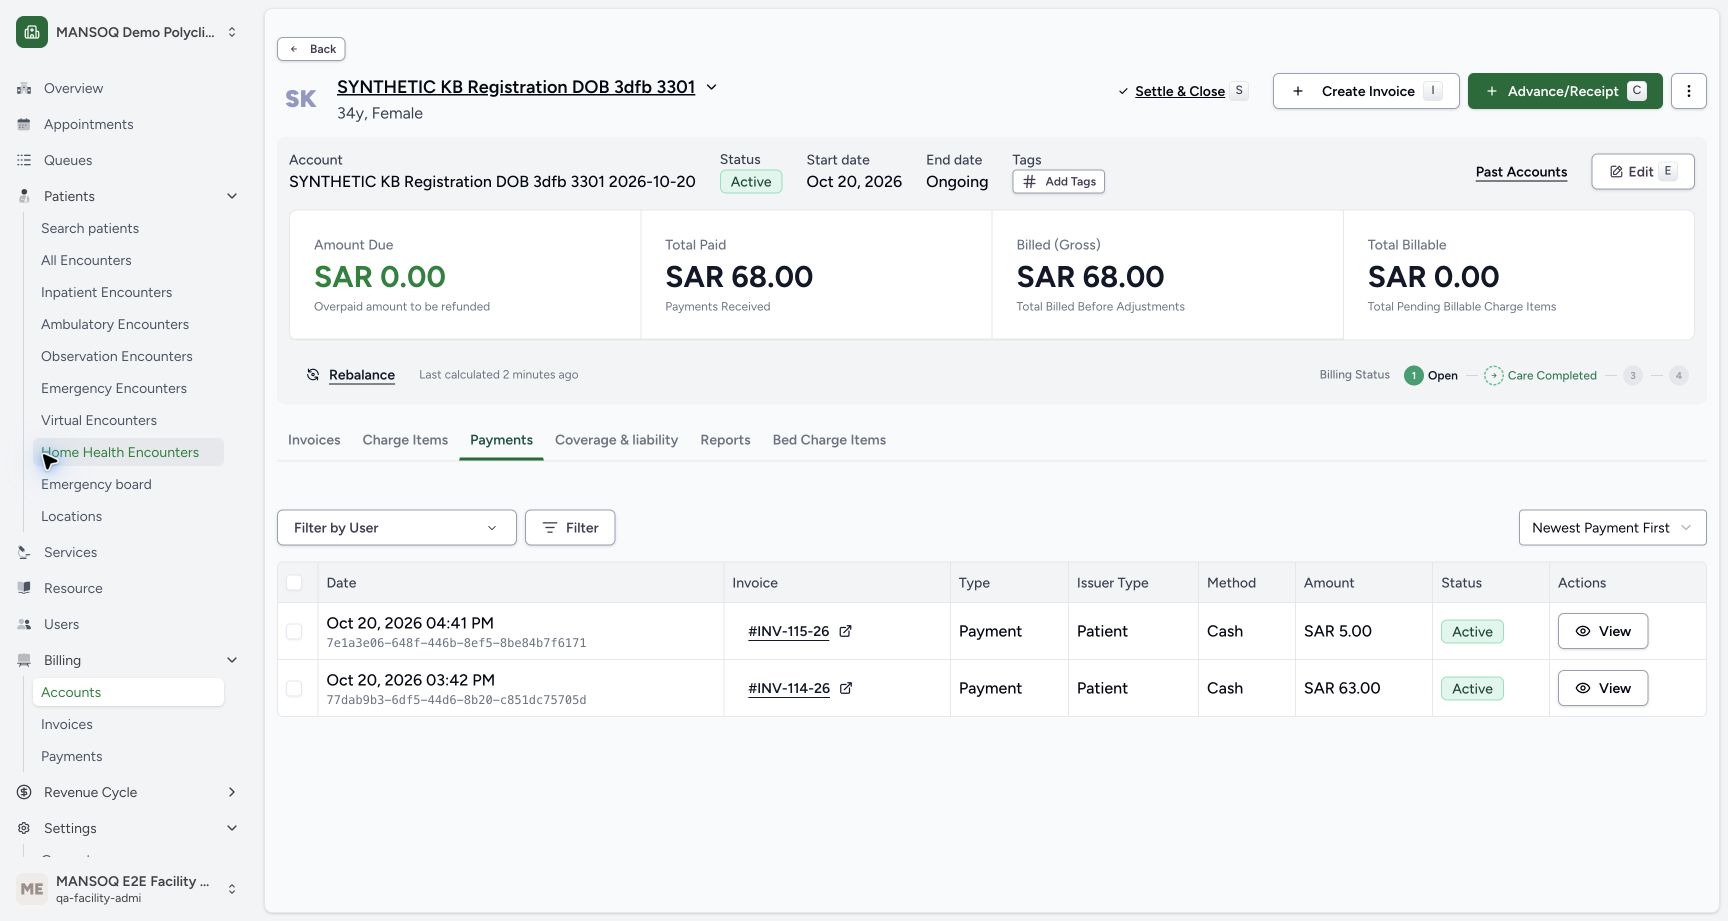Click billing status step 4 circle
This screenshot has height=921, width=1728.
(1679, 376)
